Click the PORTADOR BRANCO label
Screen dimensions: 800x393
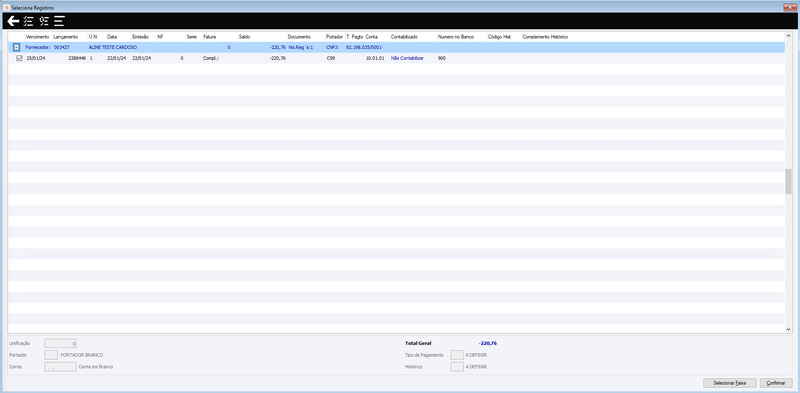82,355
